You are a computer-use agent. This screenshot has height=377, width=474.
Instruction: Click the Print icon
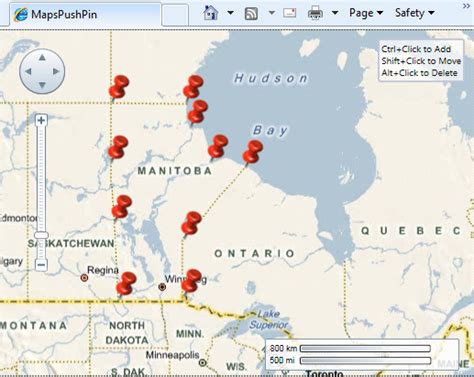tap(315, 13)
